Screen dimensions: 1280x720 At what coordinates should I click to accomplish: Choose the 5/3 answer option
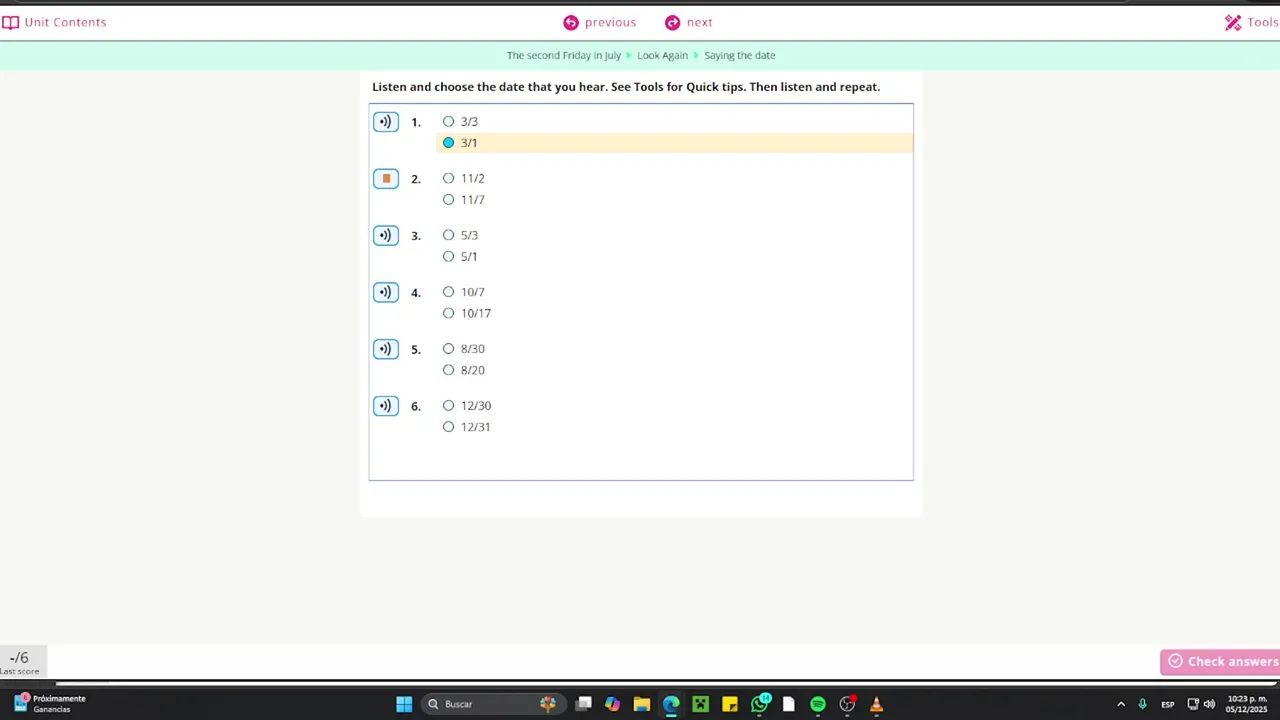448,236
